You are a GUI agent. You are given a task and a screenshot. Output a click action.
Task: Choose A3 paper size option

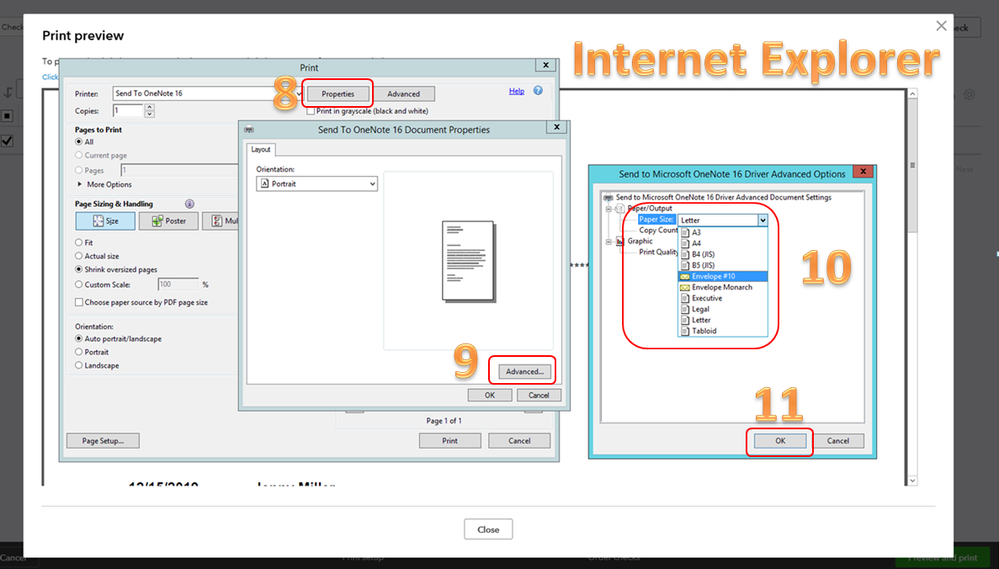(723, 233)
